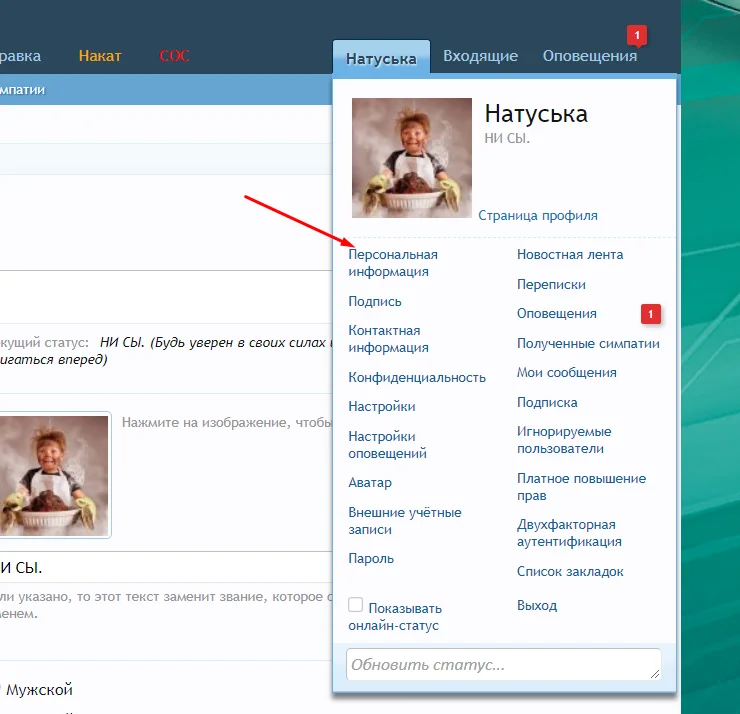Open Игнорируемые пользователи
This screenshot has width=740, height=714.
pos(564,440)
